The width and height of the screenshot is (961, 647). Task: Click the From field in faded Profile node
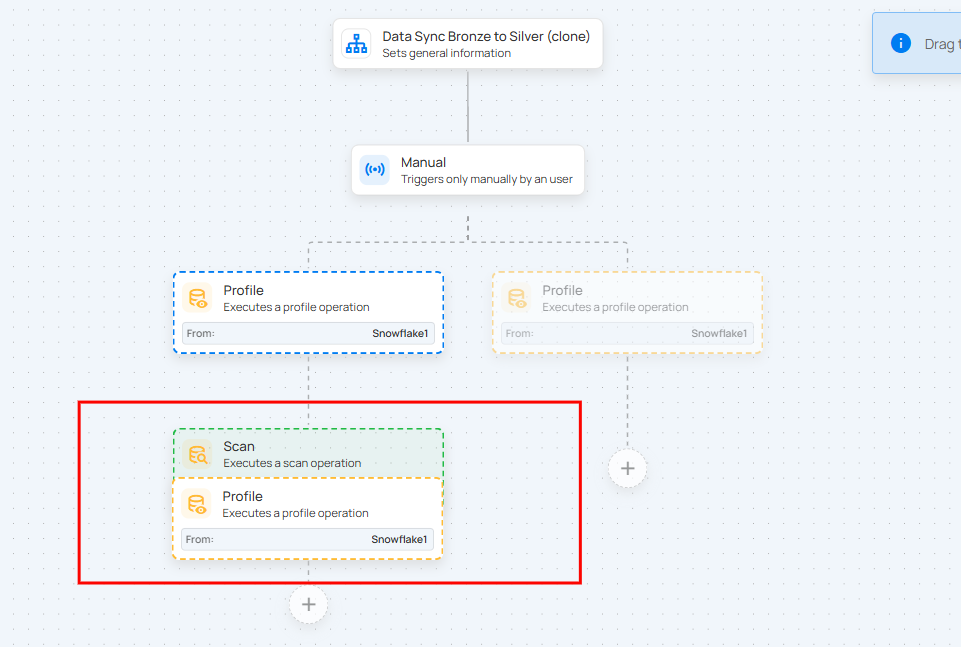tap(627, 333)
